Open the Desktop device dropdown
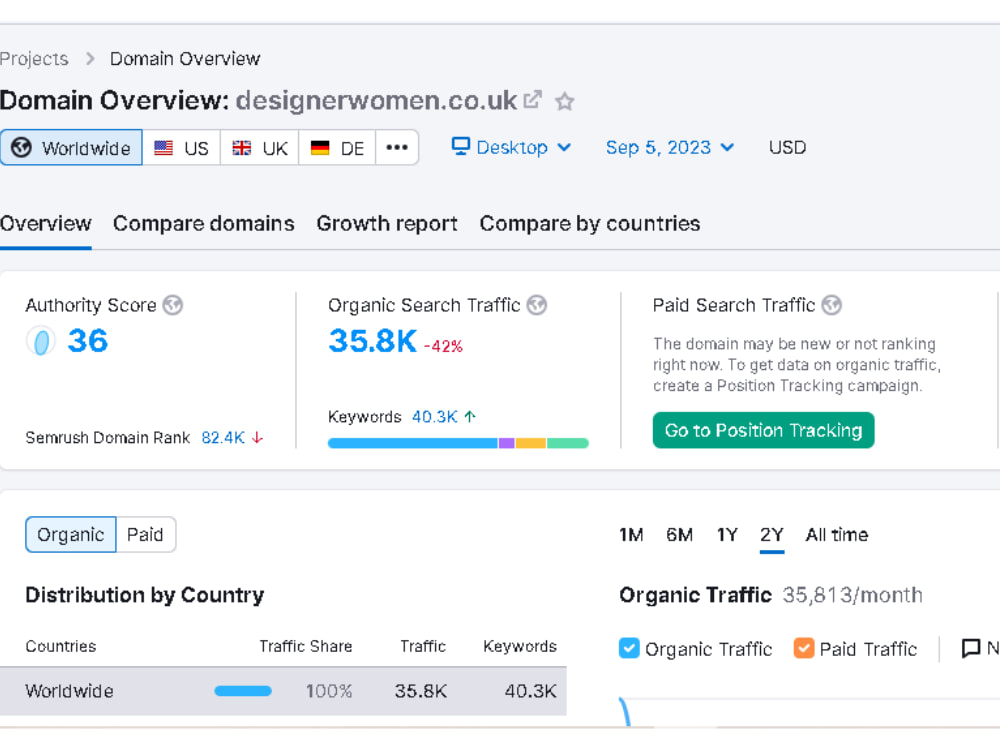Screen dimensions: 1000x750 click(x=511, y=147)
